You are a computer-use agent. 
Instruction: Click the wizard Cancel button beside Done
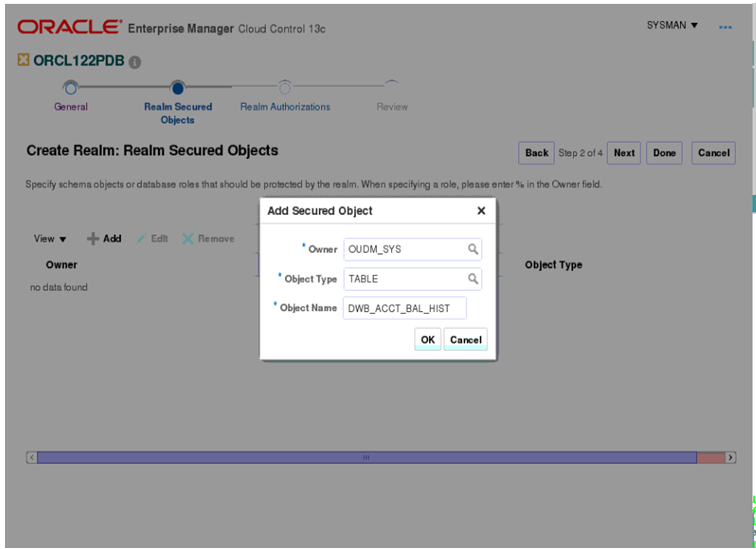click(x=714, y=153)
